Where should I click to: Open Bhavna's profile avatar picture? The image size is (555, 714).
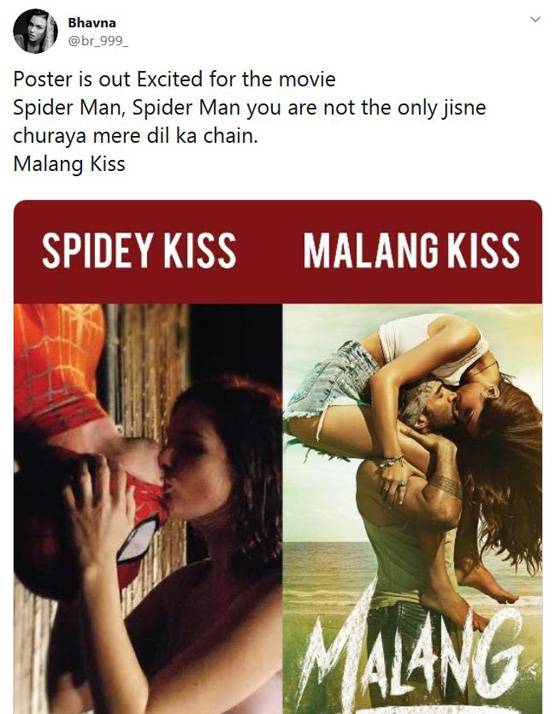[x=36, y=31]
